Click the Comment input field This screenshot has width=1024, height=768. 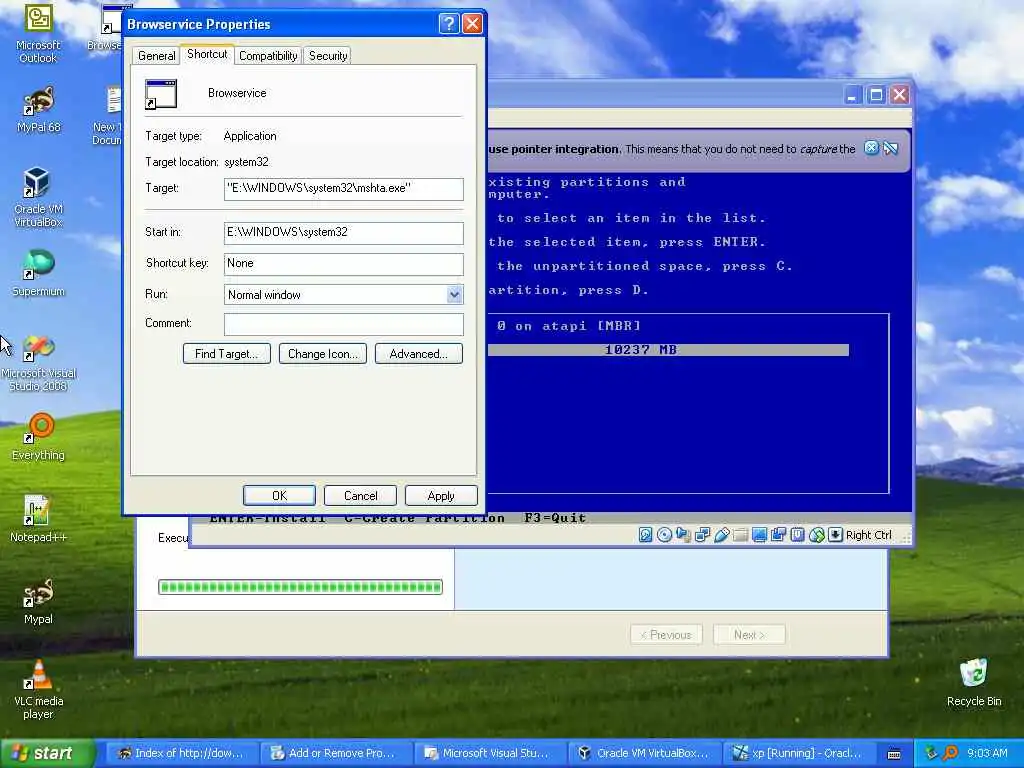click(344, 324)
